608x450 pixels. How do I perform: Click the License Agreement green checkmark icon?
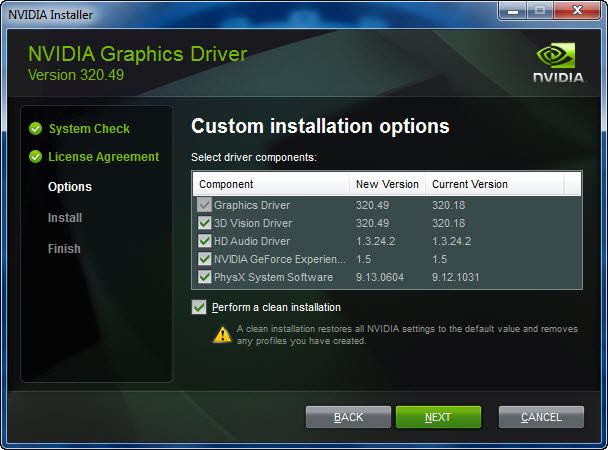tap(35, 157)
